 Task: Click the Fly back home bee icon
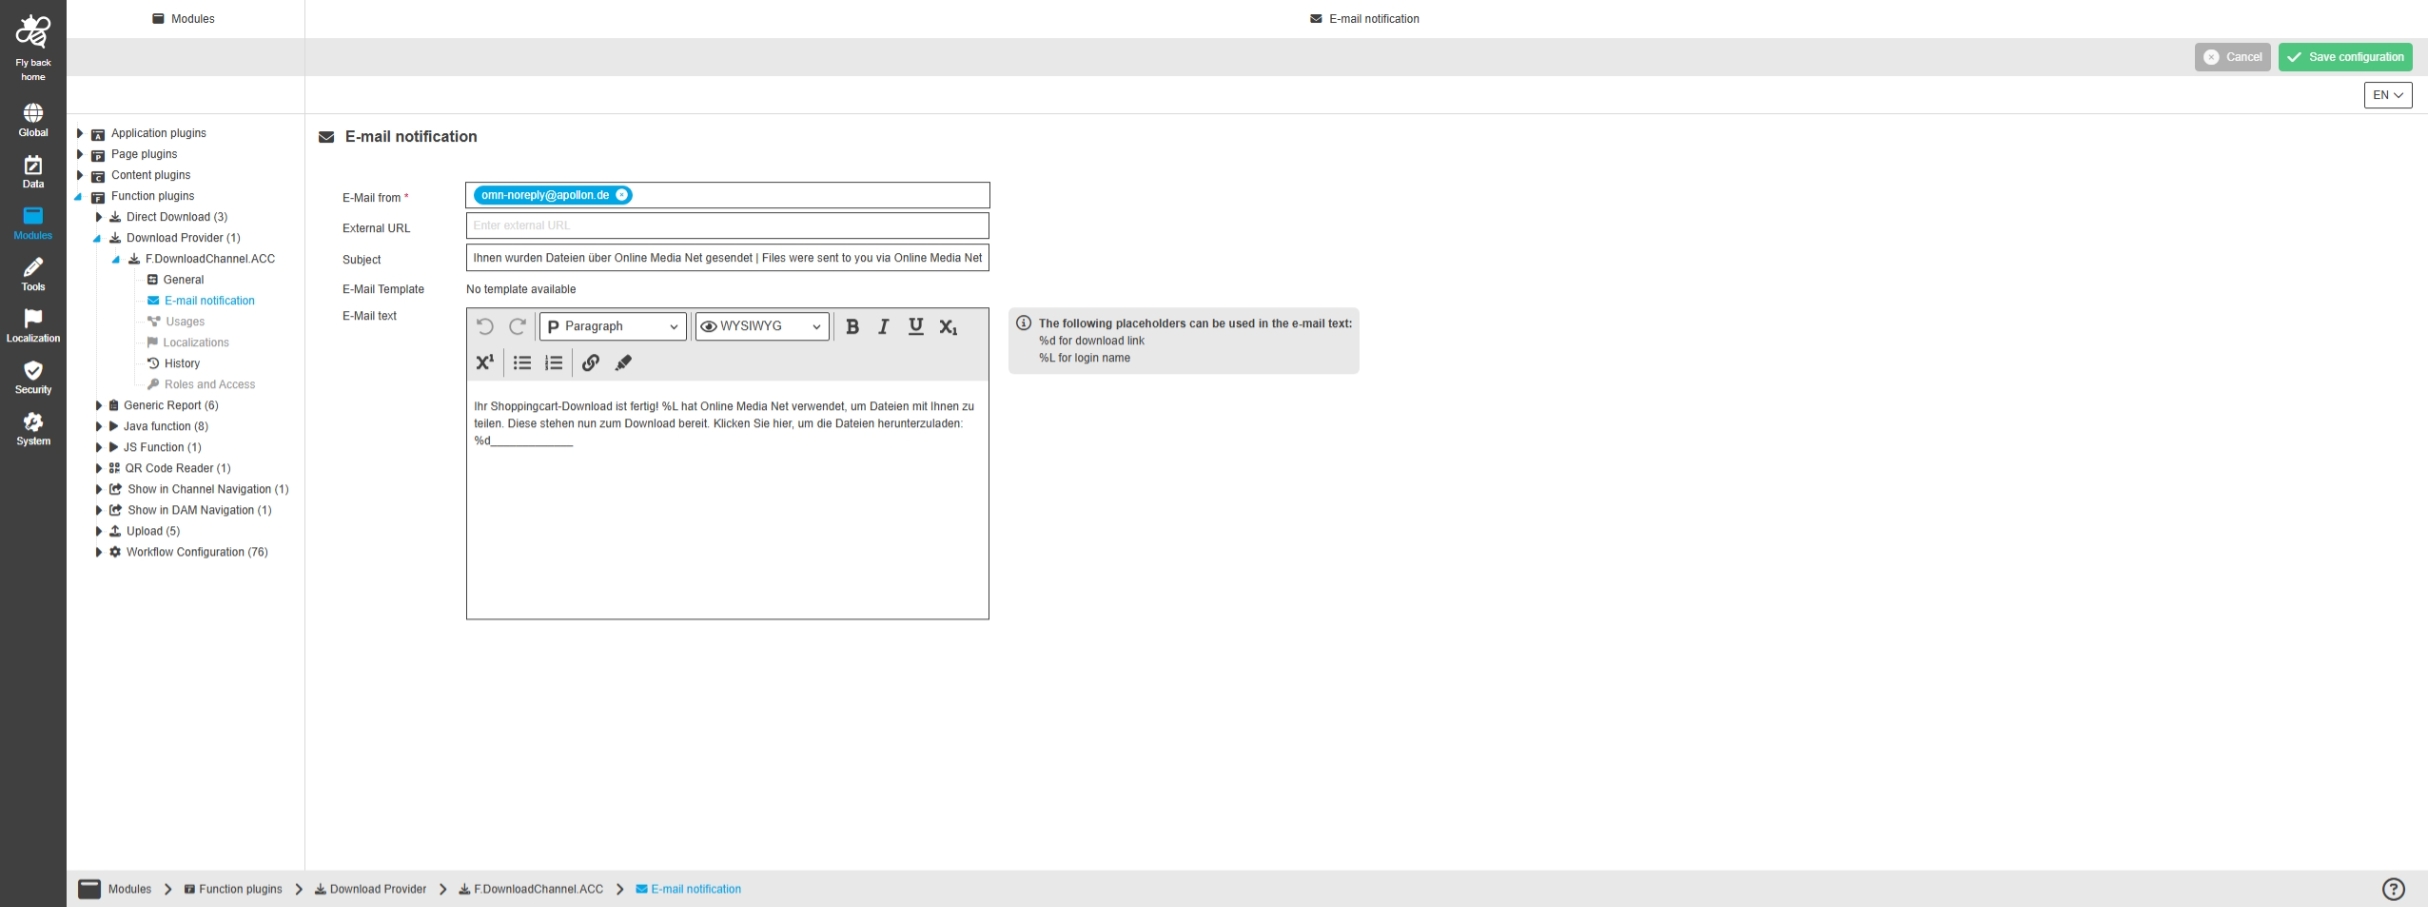click(x=33, y=32)
